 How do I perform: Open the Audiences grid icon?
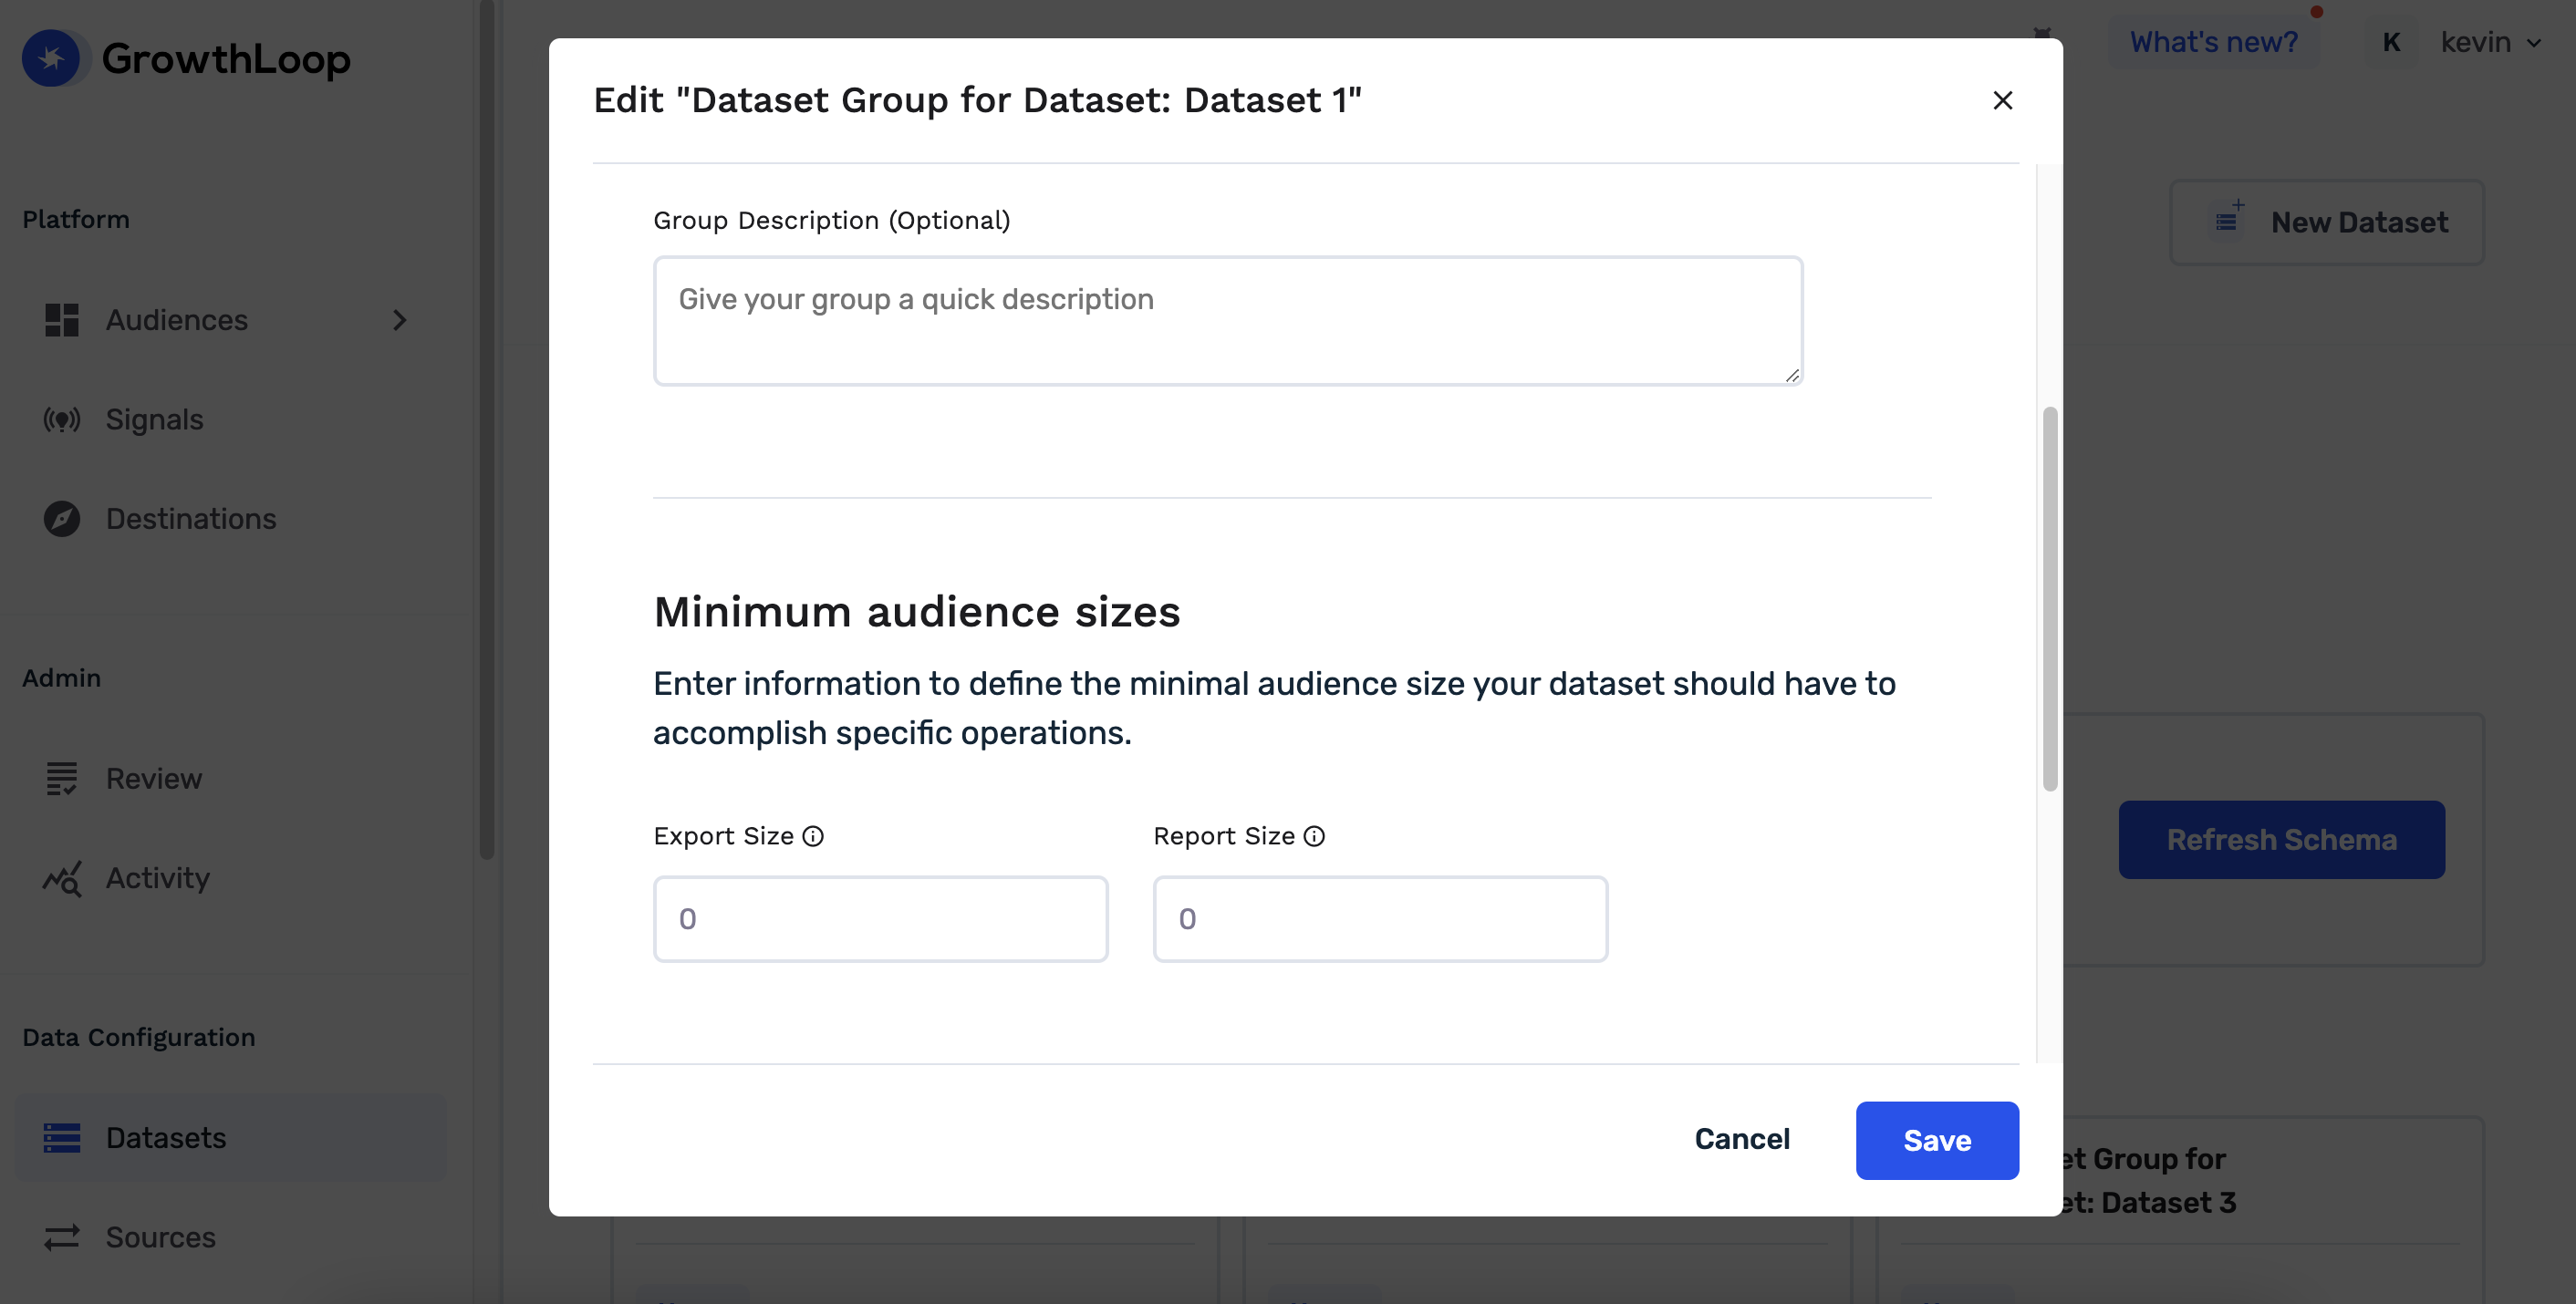(61, 320)
